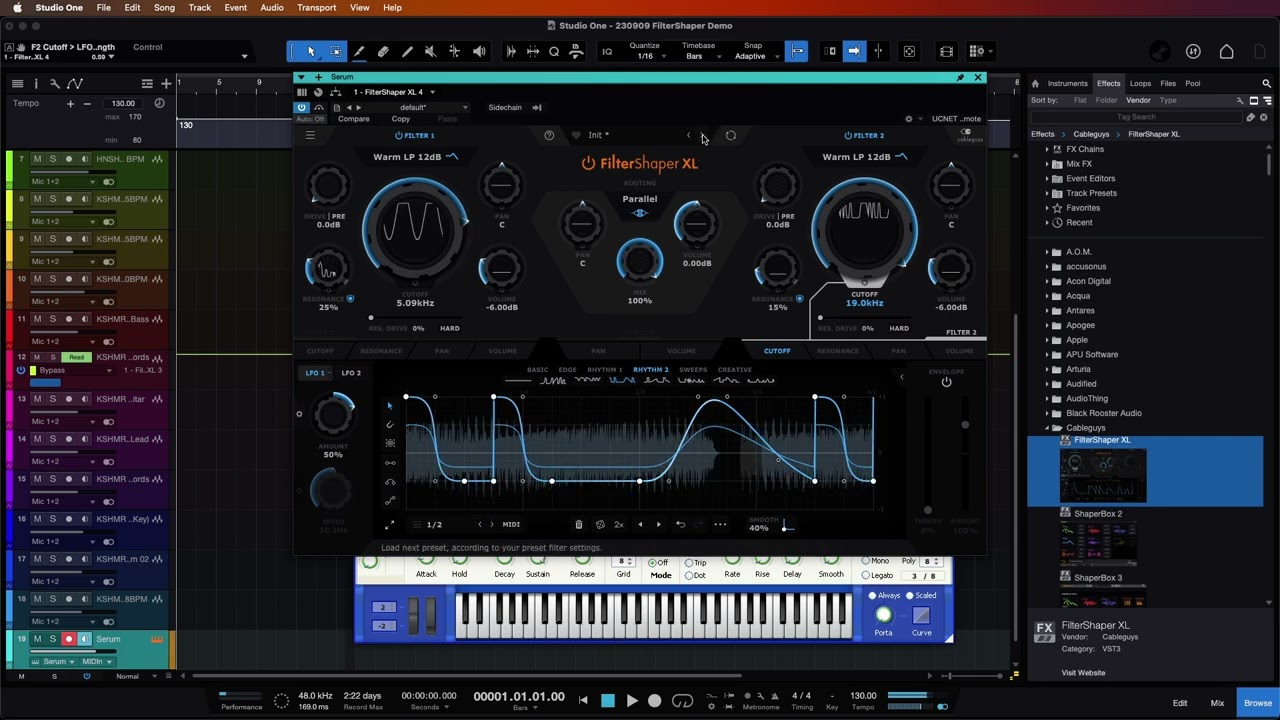
Task: Select the LFO 2 tab
Action: click(x=351, y=373)
